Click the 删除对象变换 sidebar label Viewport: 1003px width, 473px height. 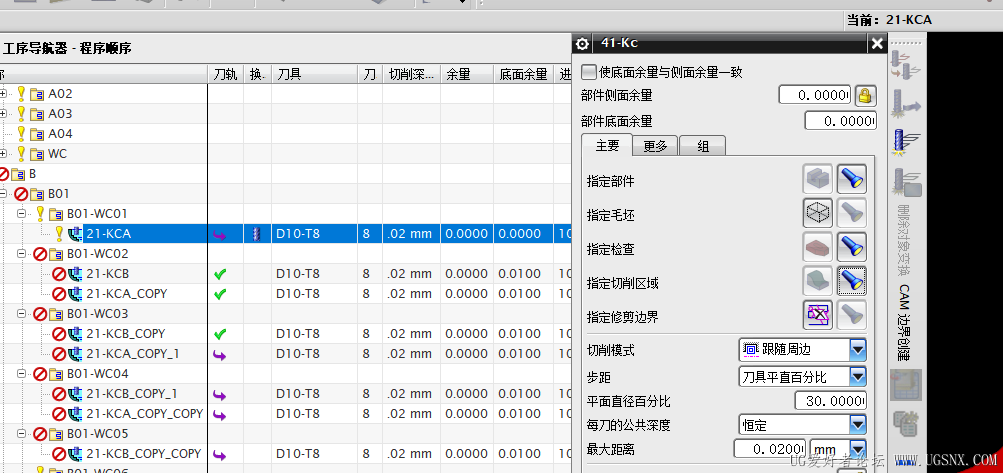pyautogui.click(x=904, y=240)
